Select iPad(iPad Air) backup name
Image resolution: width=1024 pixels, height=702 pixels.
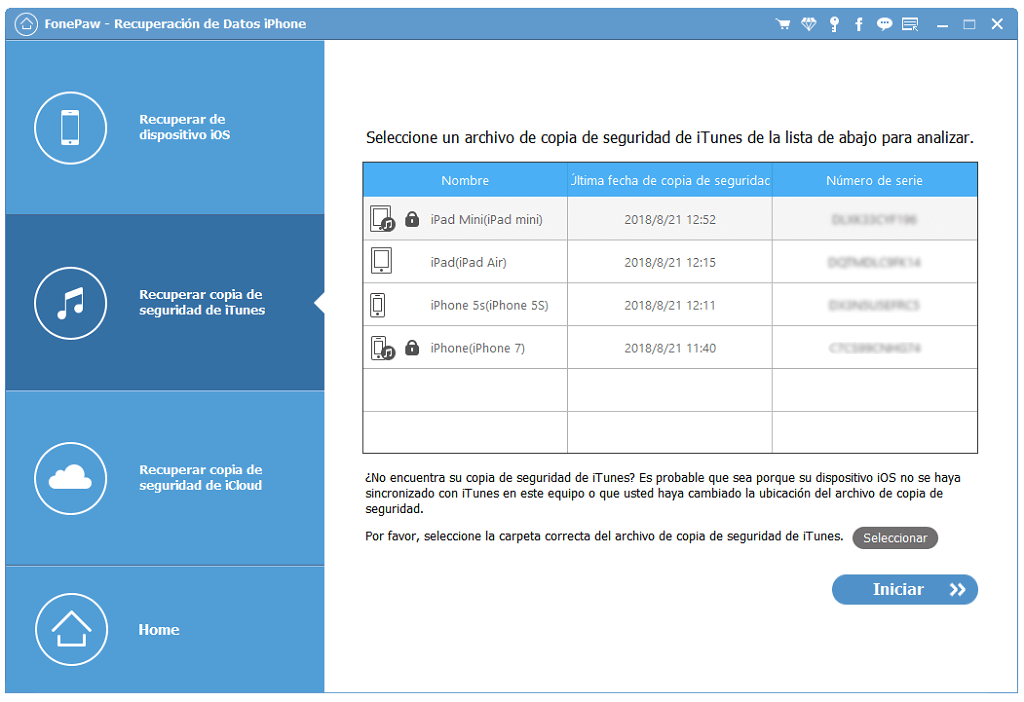coord(468,263)
